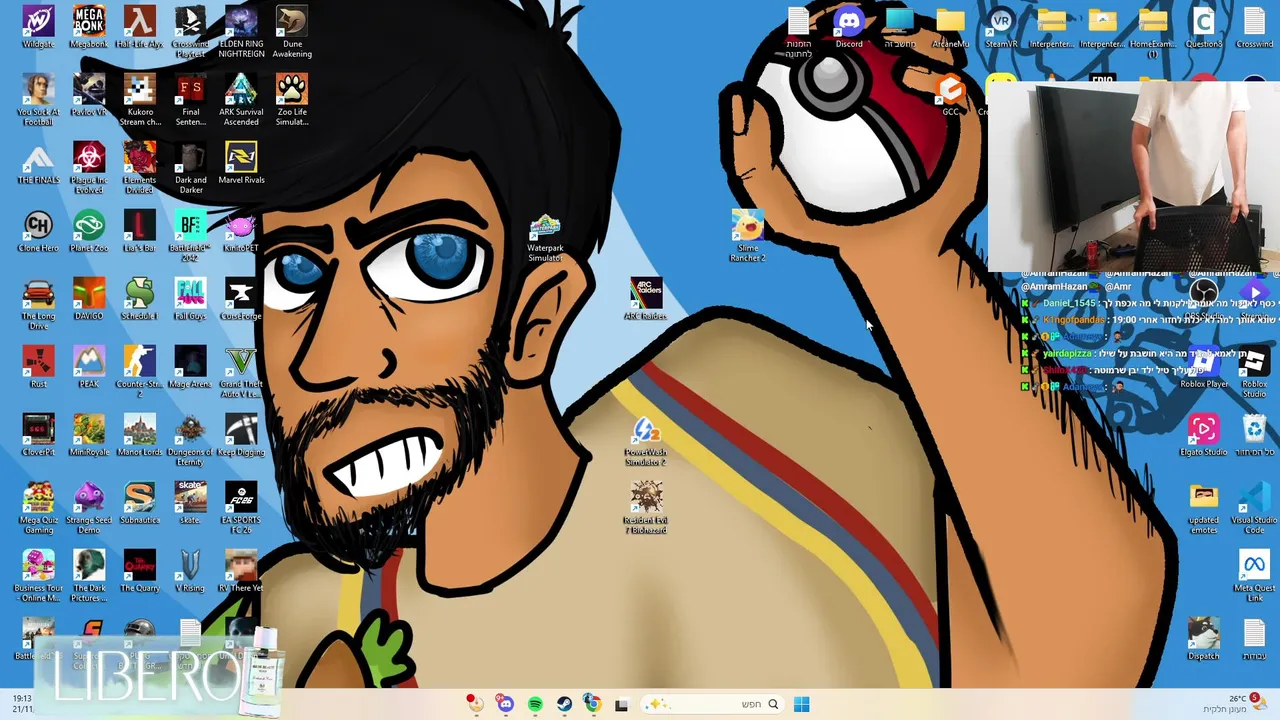
Task: Open the Mega Quiz Gaming shortcut
Action: point(38,508)
